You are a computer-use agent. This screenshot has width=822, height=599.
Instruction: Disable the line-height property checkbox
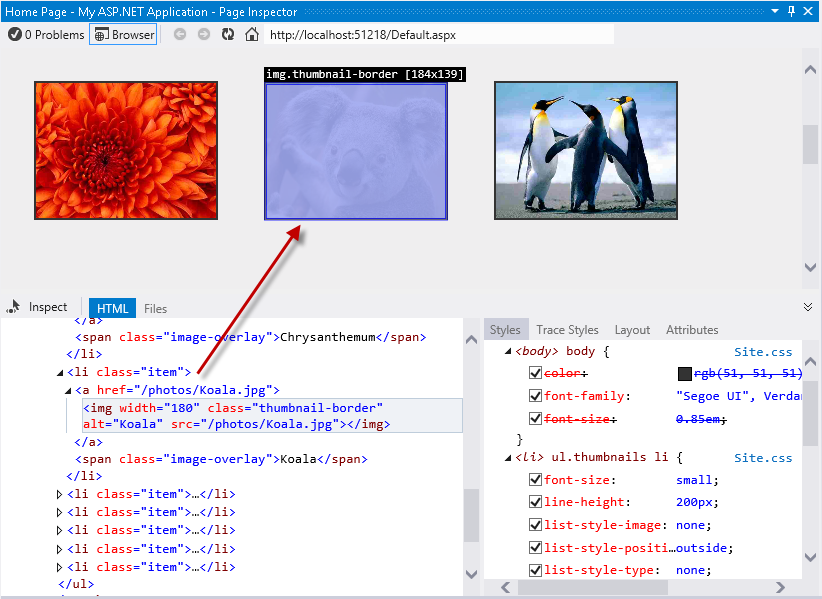[x=536, y=502]
